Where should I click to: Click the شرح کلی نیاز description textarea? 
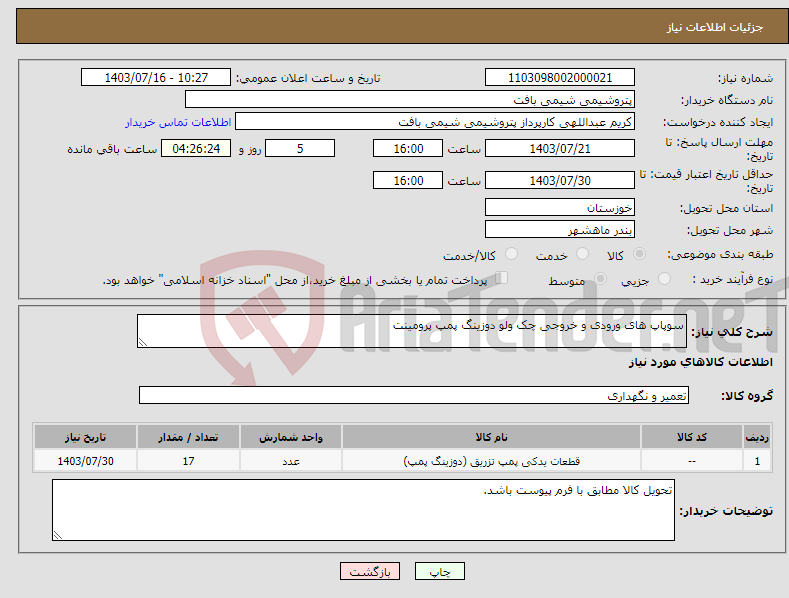pos(412,331)
